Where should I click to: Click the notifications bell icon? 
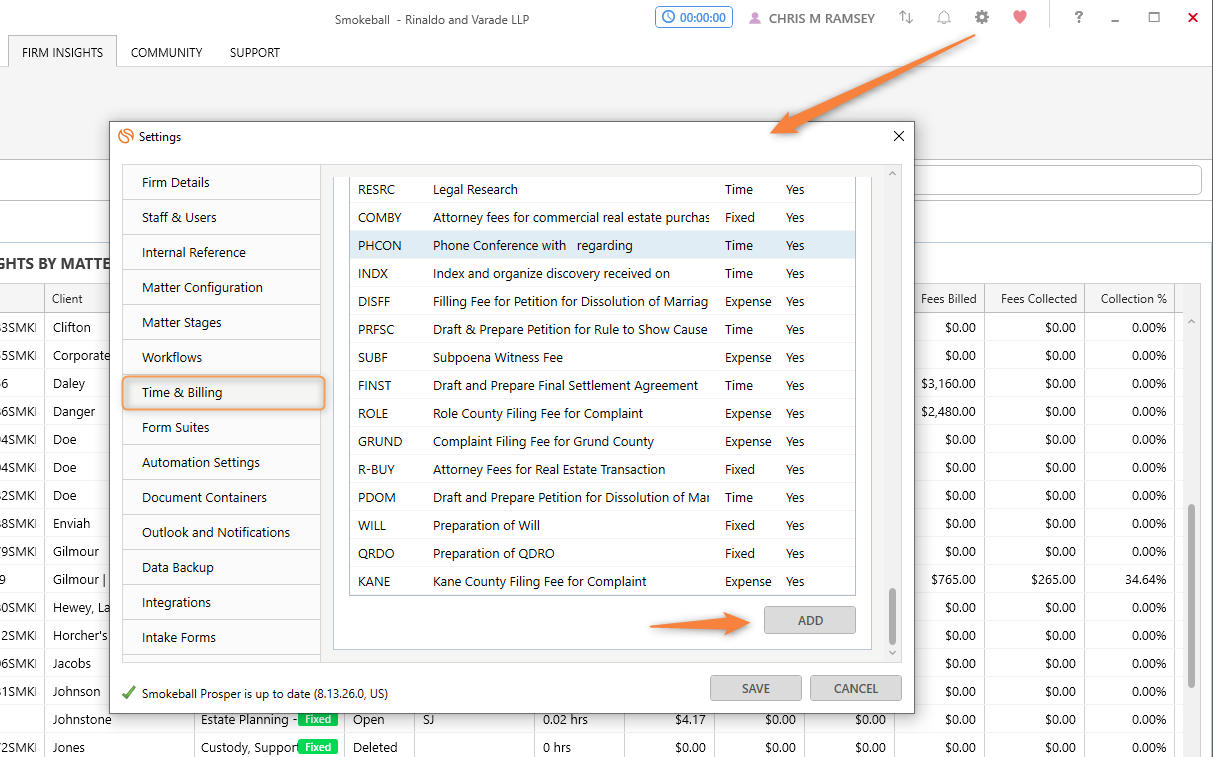943,17
